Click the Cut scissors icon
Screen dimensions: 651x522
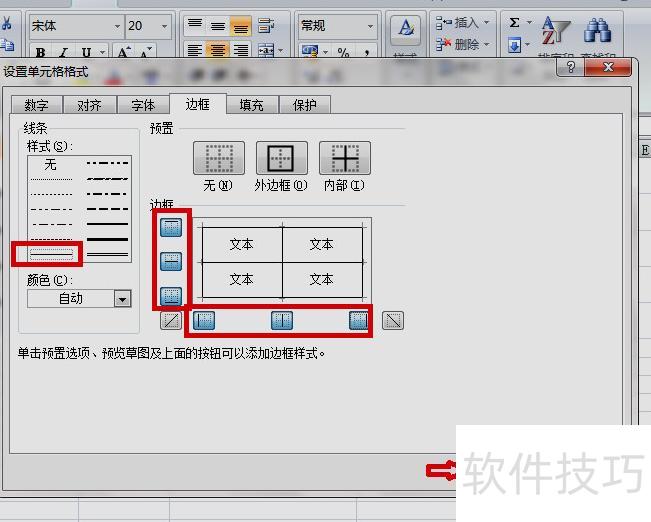[6, 23]
